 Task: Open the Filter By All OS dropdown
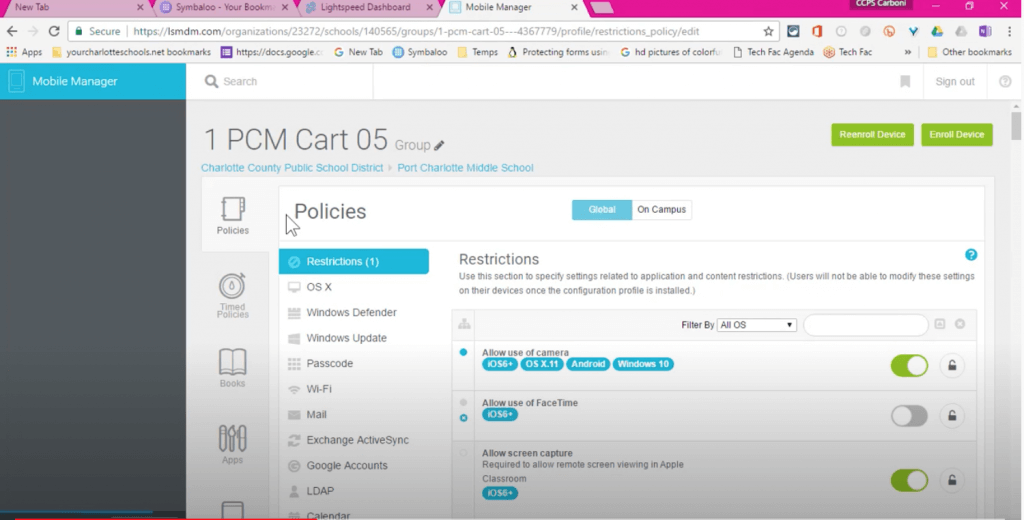(756, 325)
